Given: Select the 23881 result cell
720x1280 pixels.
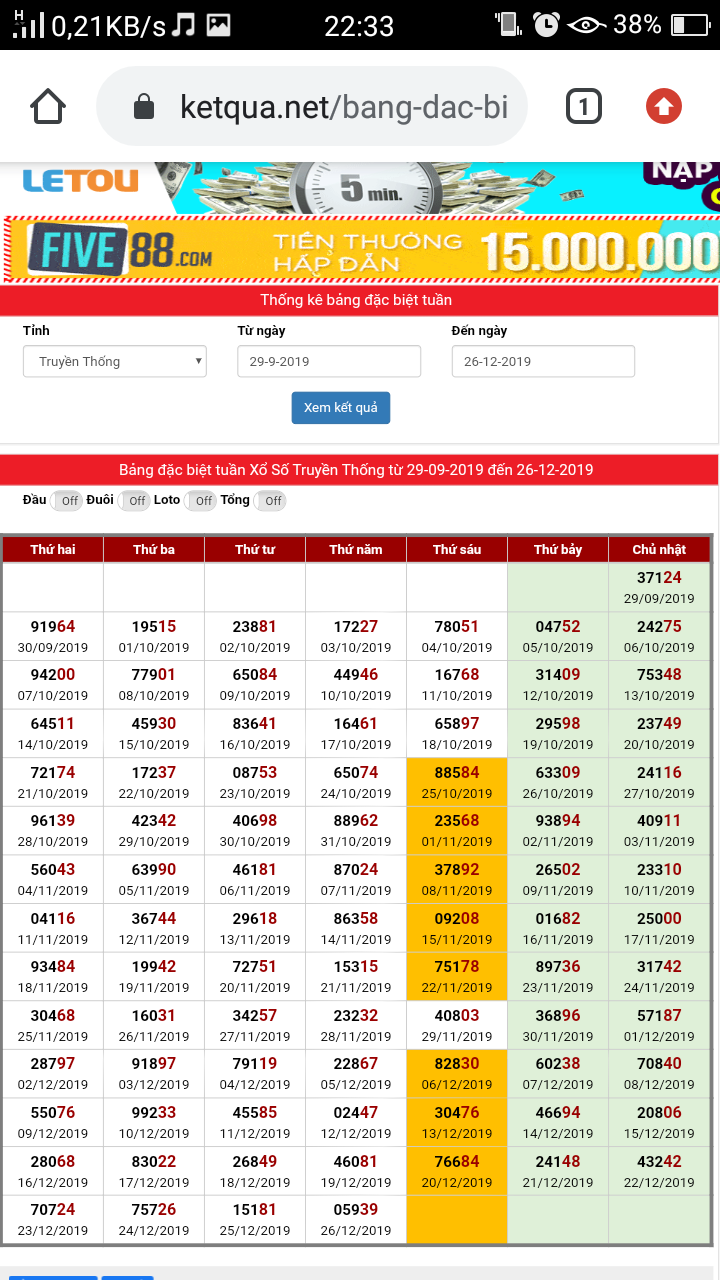Looking at the screenshot, I should (x=255, y=636).
